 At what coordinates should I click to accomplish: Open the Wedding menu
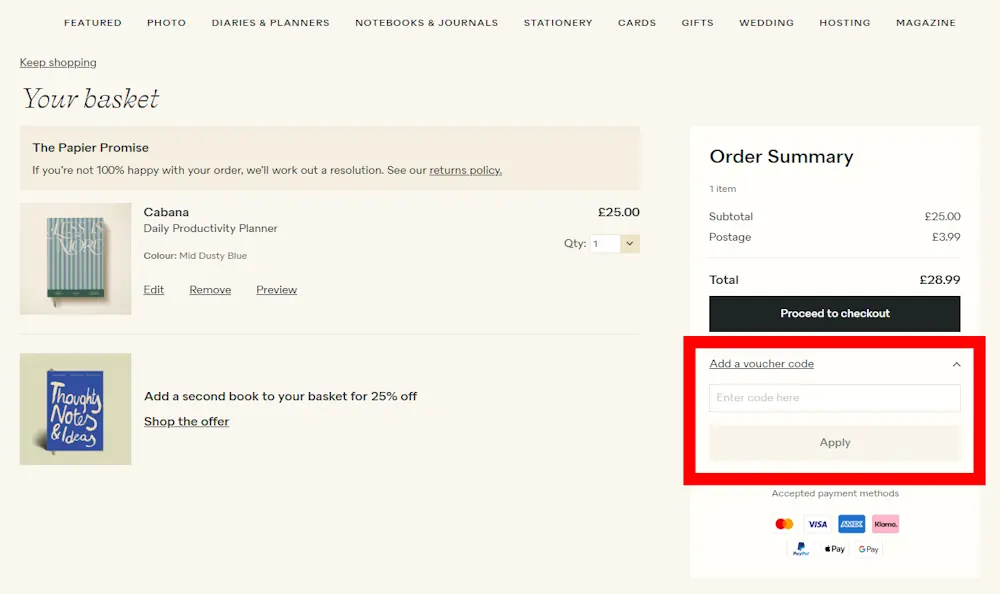point(766,22)
